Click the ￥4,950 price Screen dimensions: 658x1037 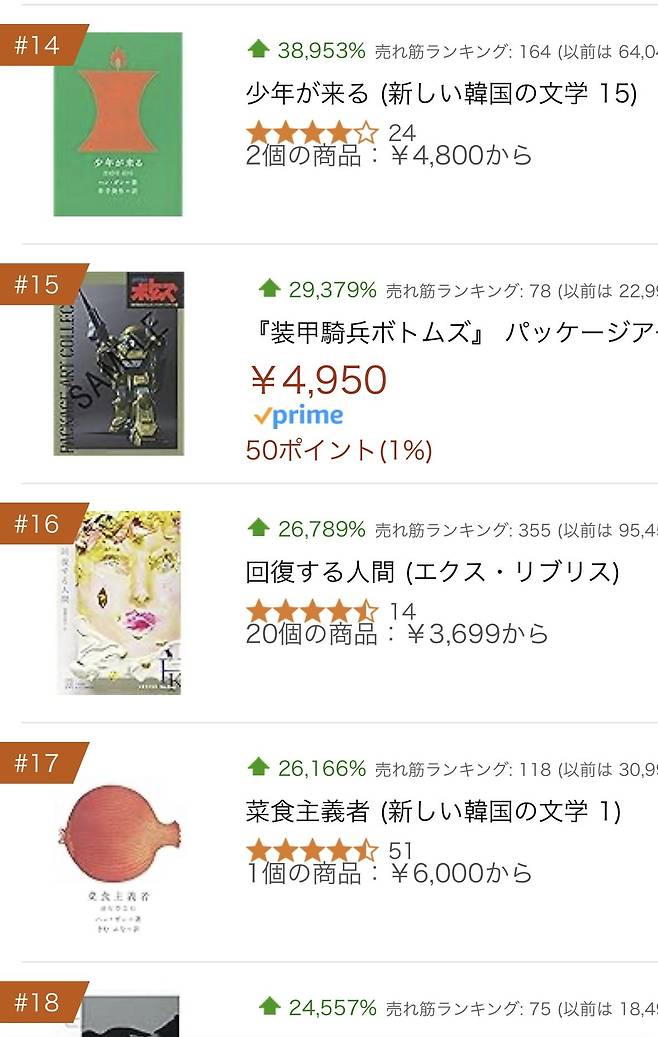(x=317, y=380)
